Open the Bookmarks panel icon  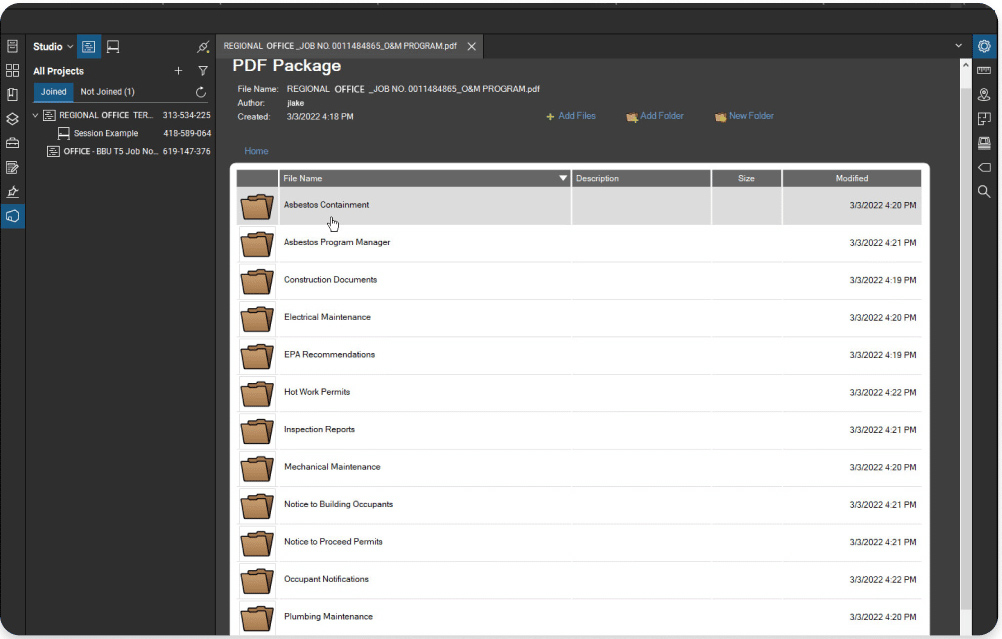(12, 95)
